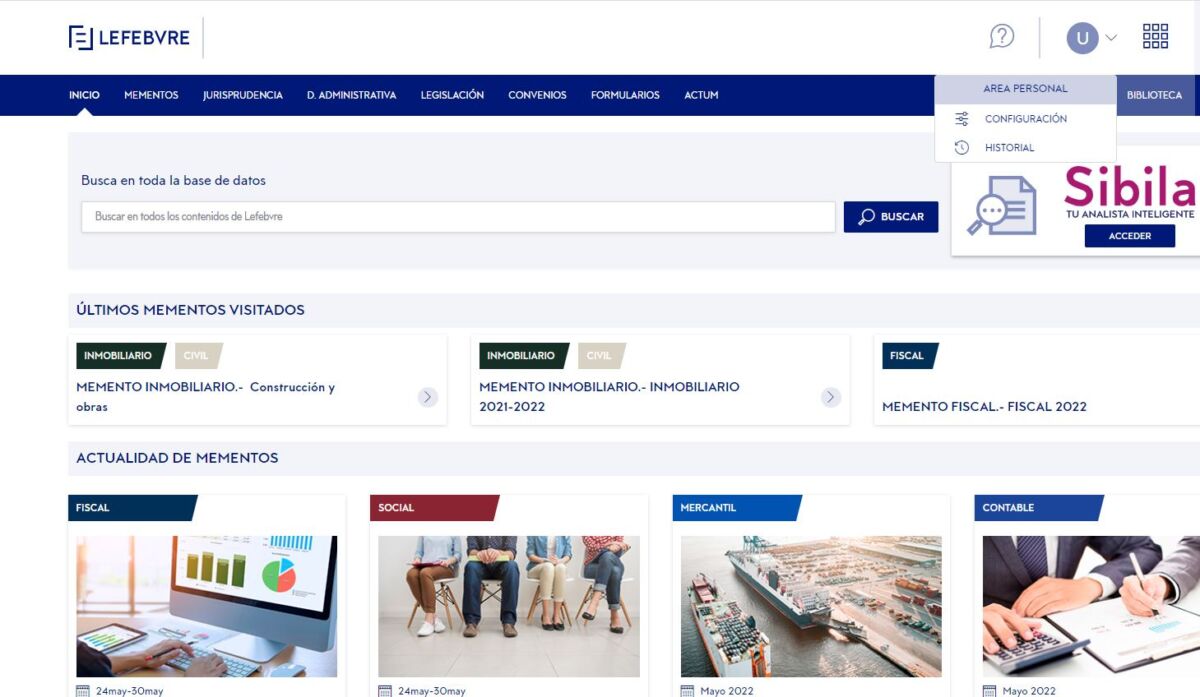Click calendar icon under Fiscal news card
This screenshot has height=697, width=1200.
(83, 690)
